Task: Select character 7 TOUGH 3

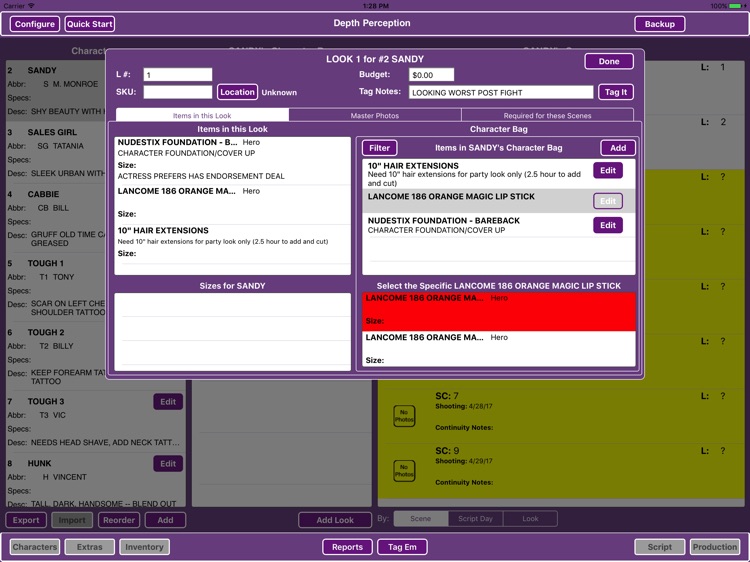Action: [x=96, y=422]
